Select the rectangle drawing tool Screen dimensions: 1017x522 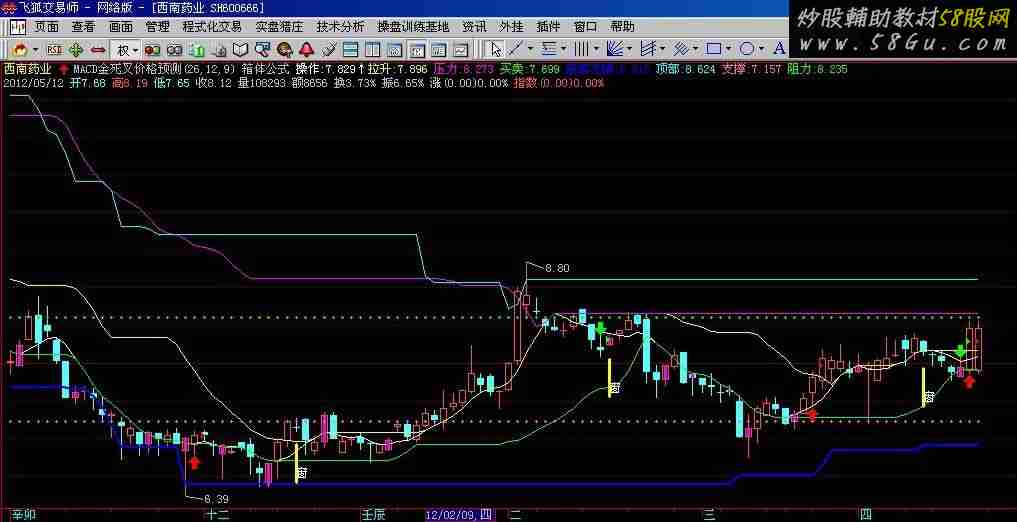[x=713, y=49]
